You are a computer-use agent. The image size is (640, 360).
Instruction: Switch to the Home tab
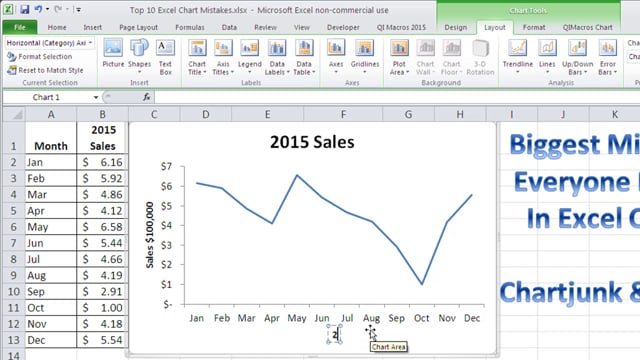click(57, 27)
